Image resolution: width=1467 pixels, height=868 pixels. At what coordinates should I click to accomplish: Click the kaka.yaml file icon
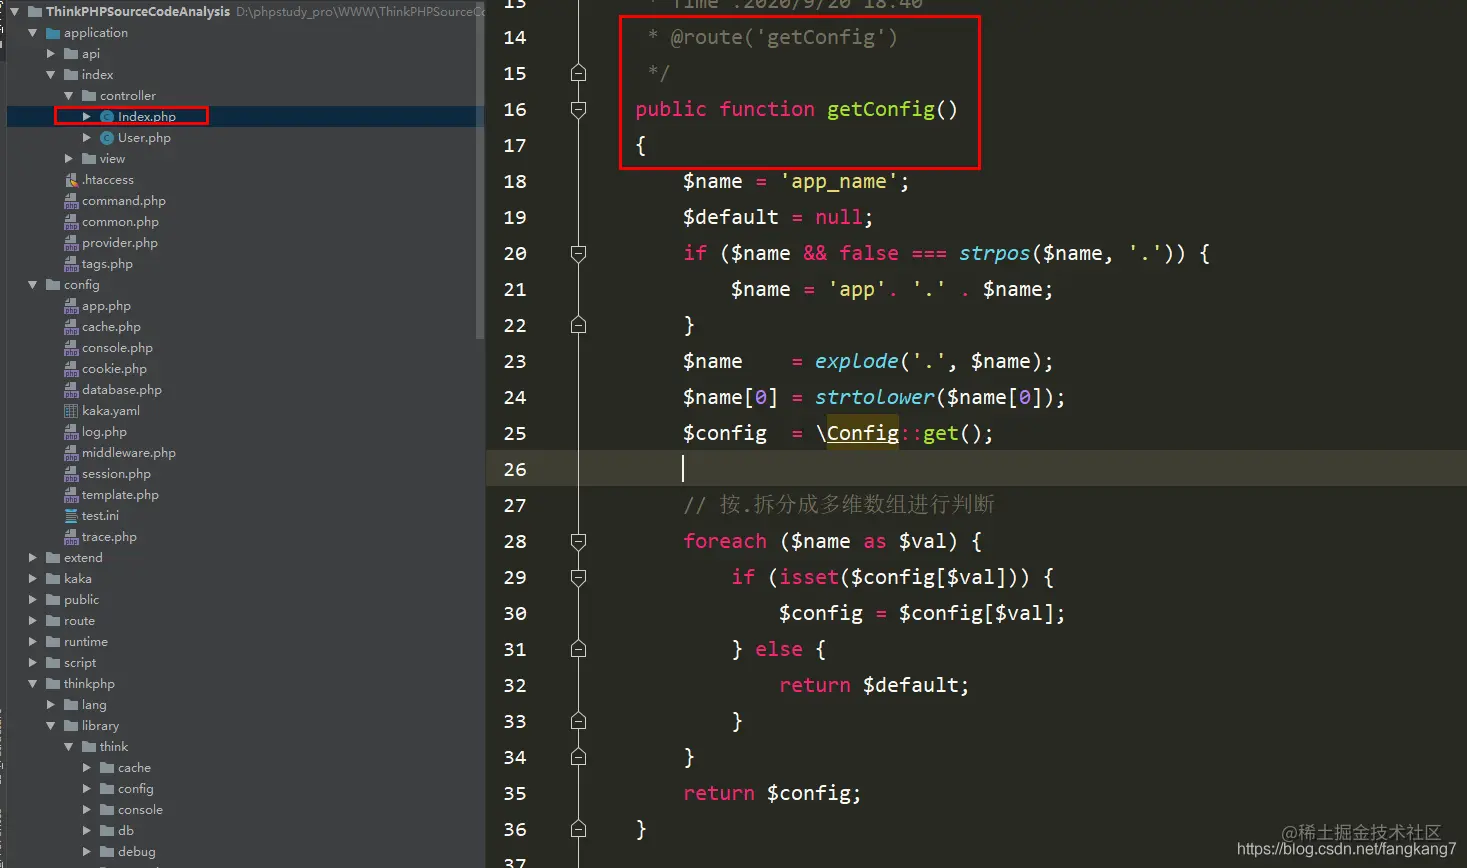click(71, 411)
